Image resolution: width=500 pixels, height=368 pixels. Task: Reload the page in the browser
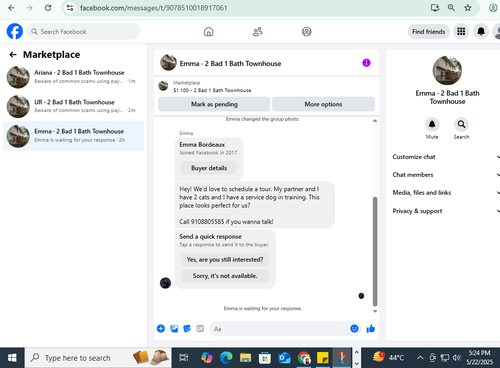click(x=48, y=8)
